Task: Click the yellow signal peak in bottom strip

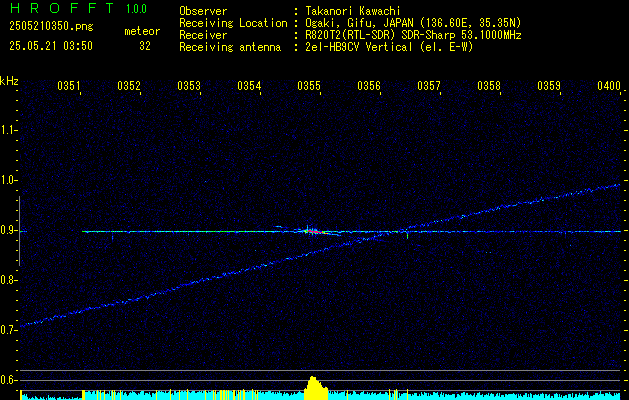Action: (x=316, y=388)
